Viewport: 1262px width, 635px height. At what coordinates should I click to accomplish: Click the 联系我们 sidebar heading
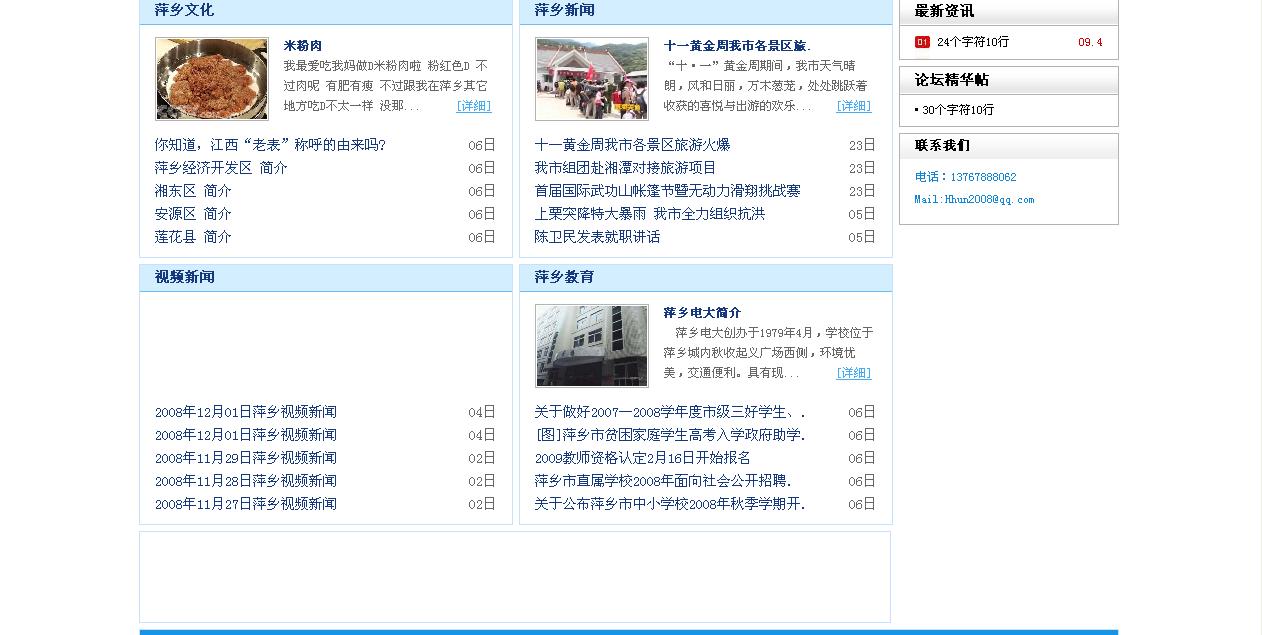coord(942,145)
